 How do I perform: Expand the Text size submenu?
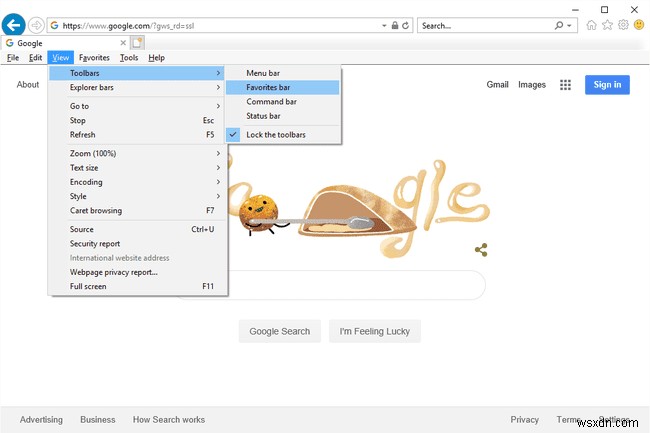(x=138, y=168)
